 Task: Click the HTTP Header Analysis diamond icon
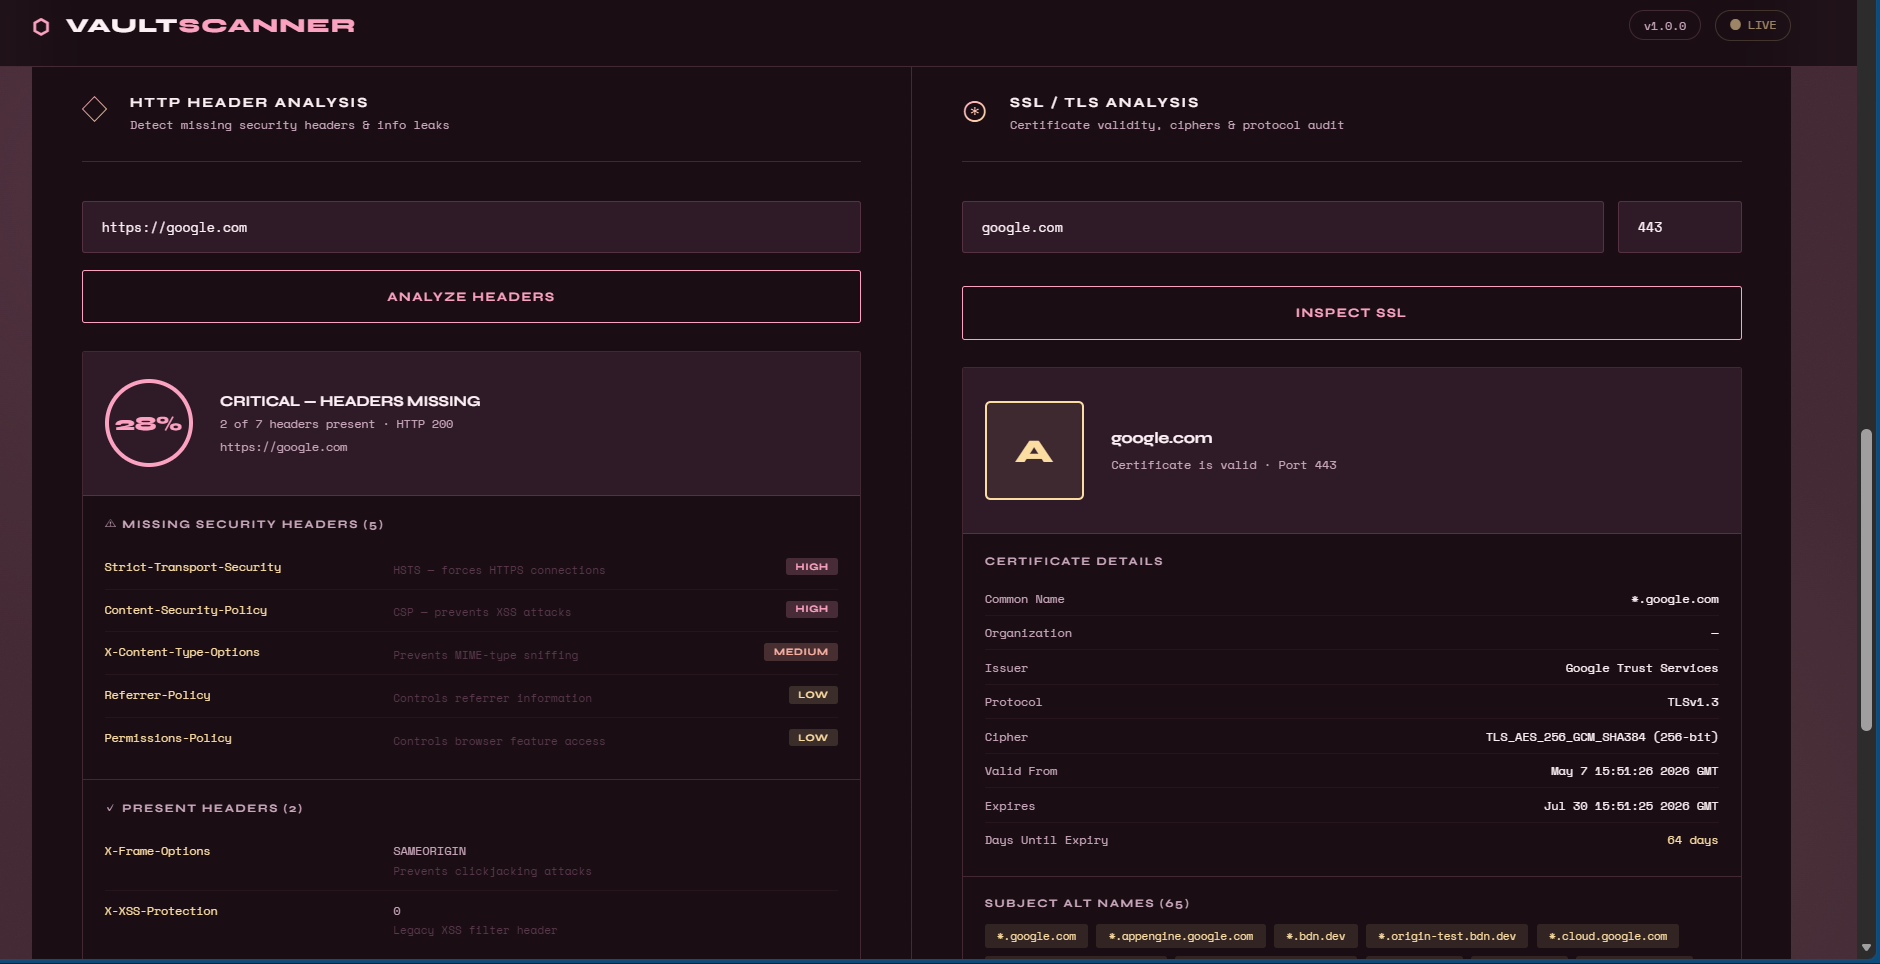coord(95,109)
